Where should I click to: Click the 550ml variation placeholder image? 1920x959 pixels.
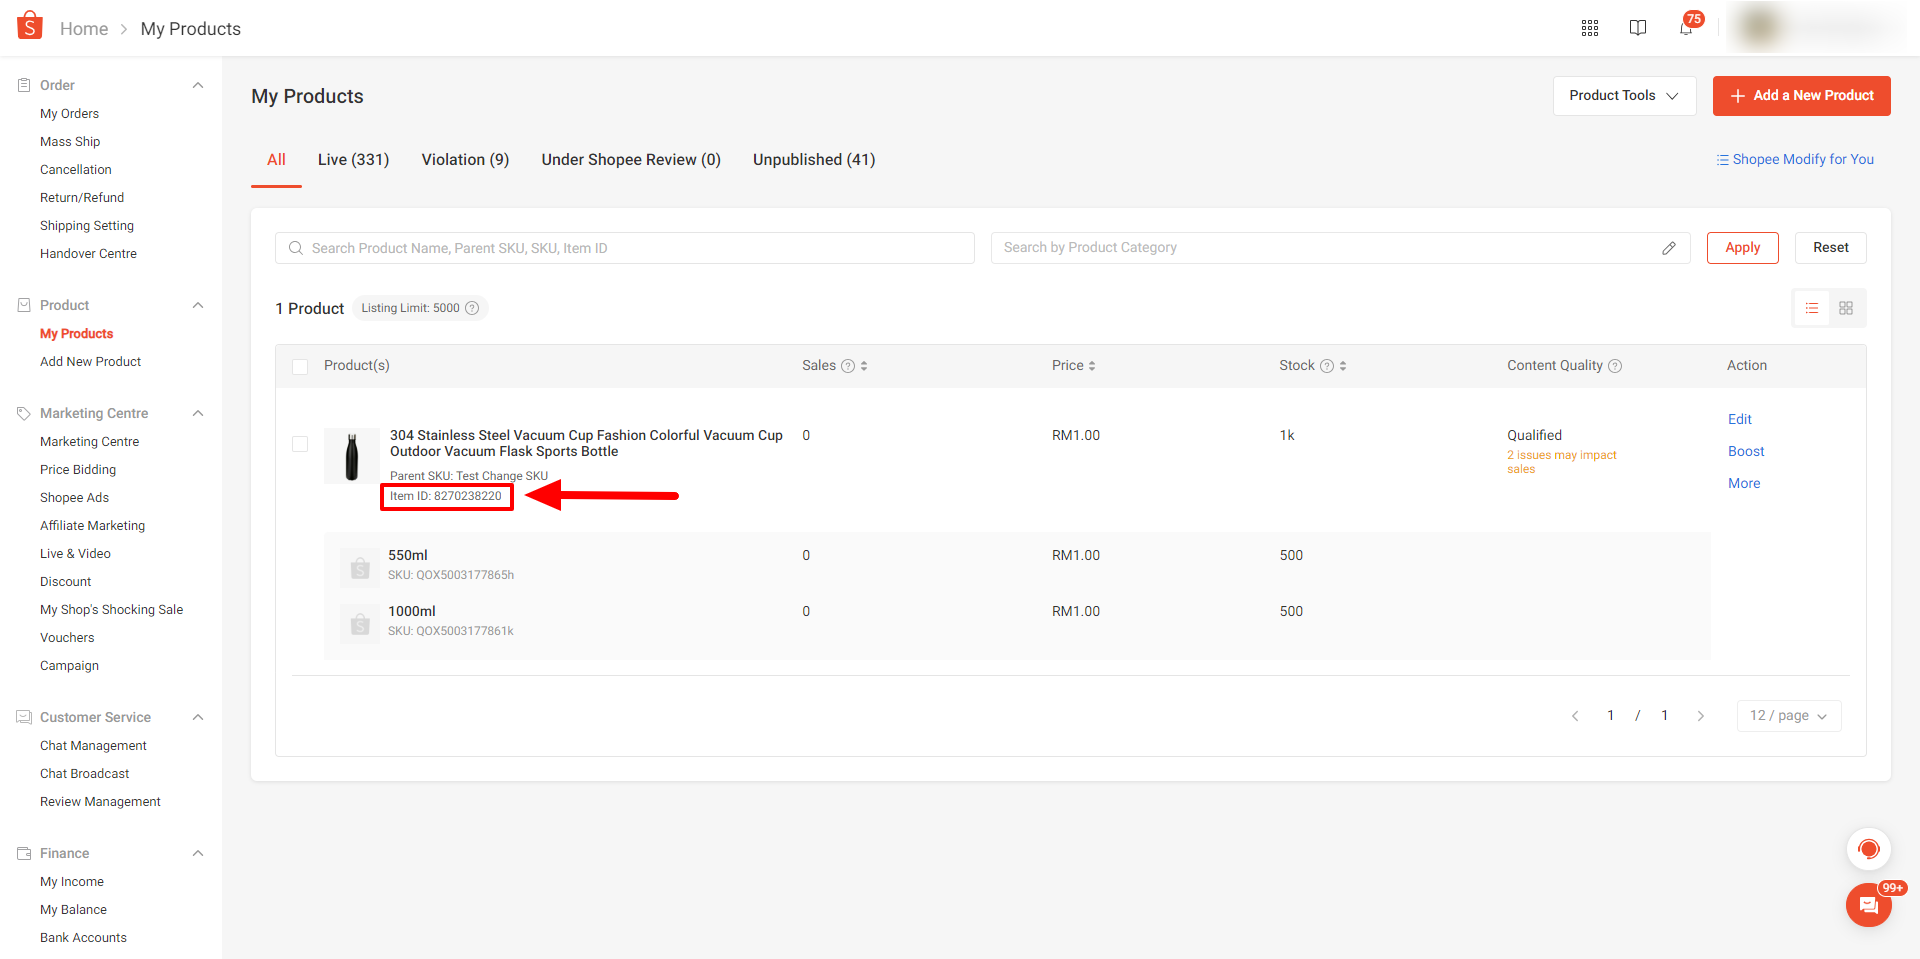coord(360,568)
